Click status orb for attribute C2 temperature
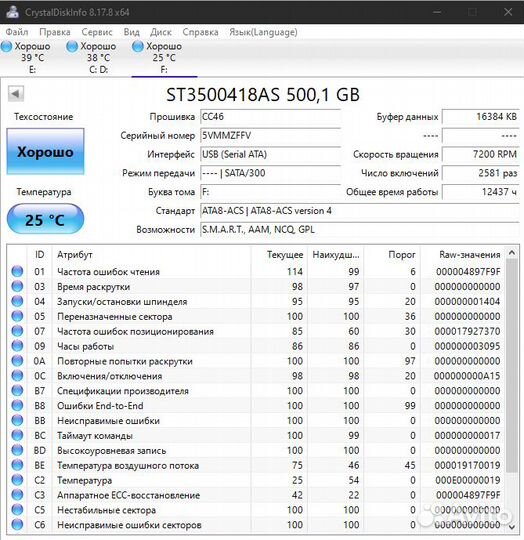524x540 pixels. (17, 480)
